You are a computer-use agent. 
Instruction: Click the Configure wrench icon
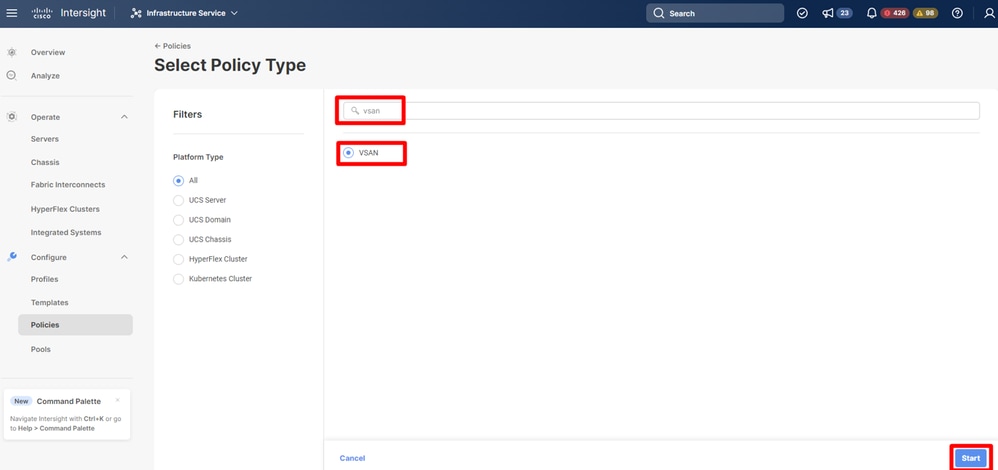11,257
